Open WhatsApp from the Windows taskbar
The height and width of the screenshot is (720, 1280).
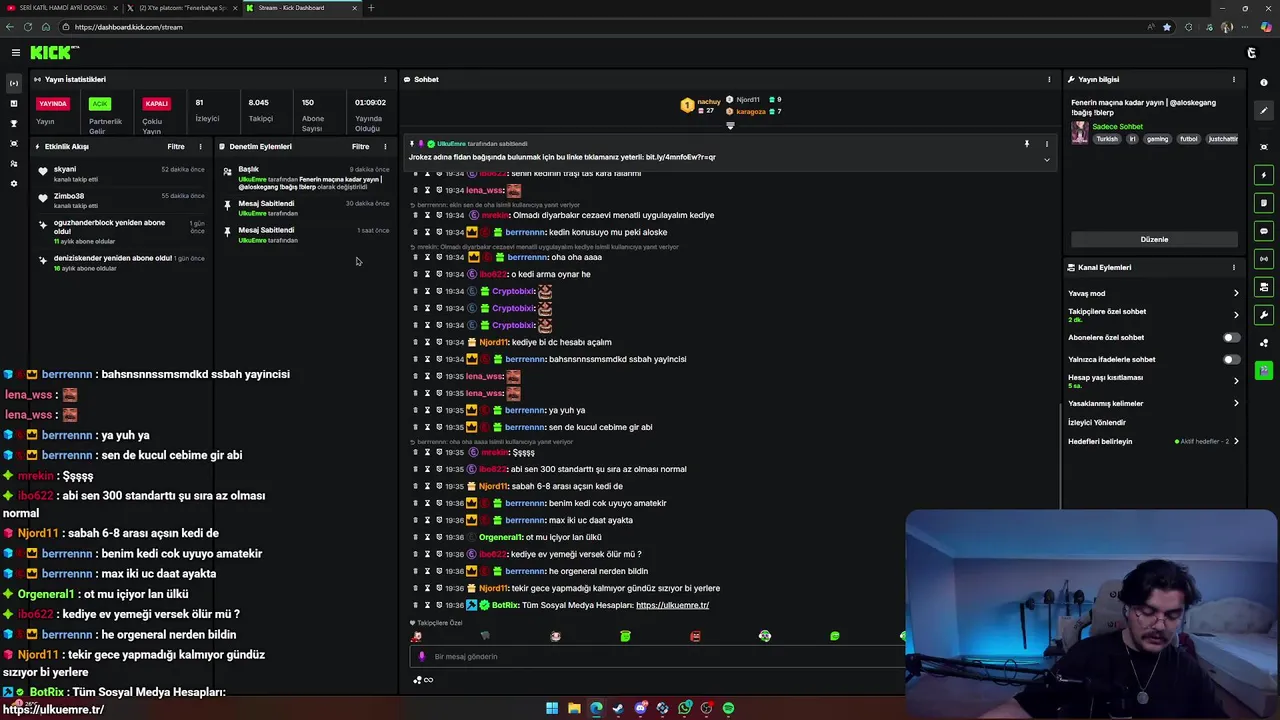point(684,708)
